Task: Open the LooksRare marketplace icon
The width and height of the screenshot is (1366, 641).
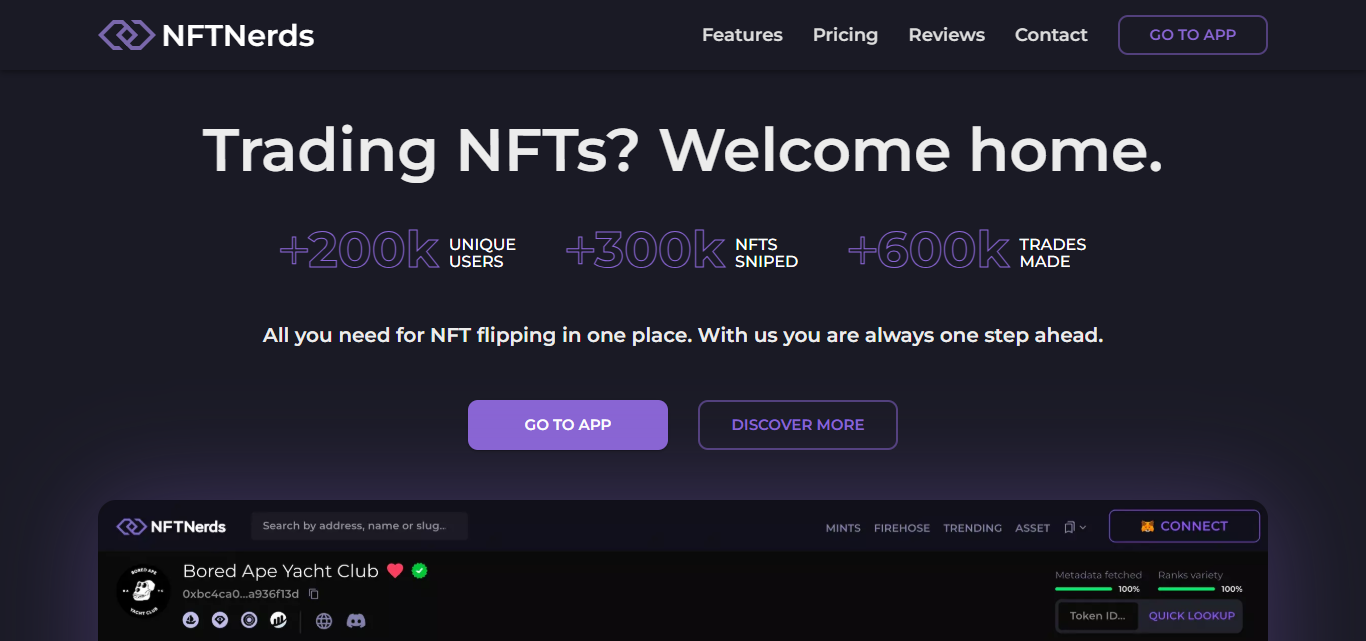Action: (x=219, y=620)
